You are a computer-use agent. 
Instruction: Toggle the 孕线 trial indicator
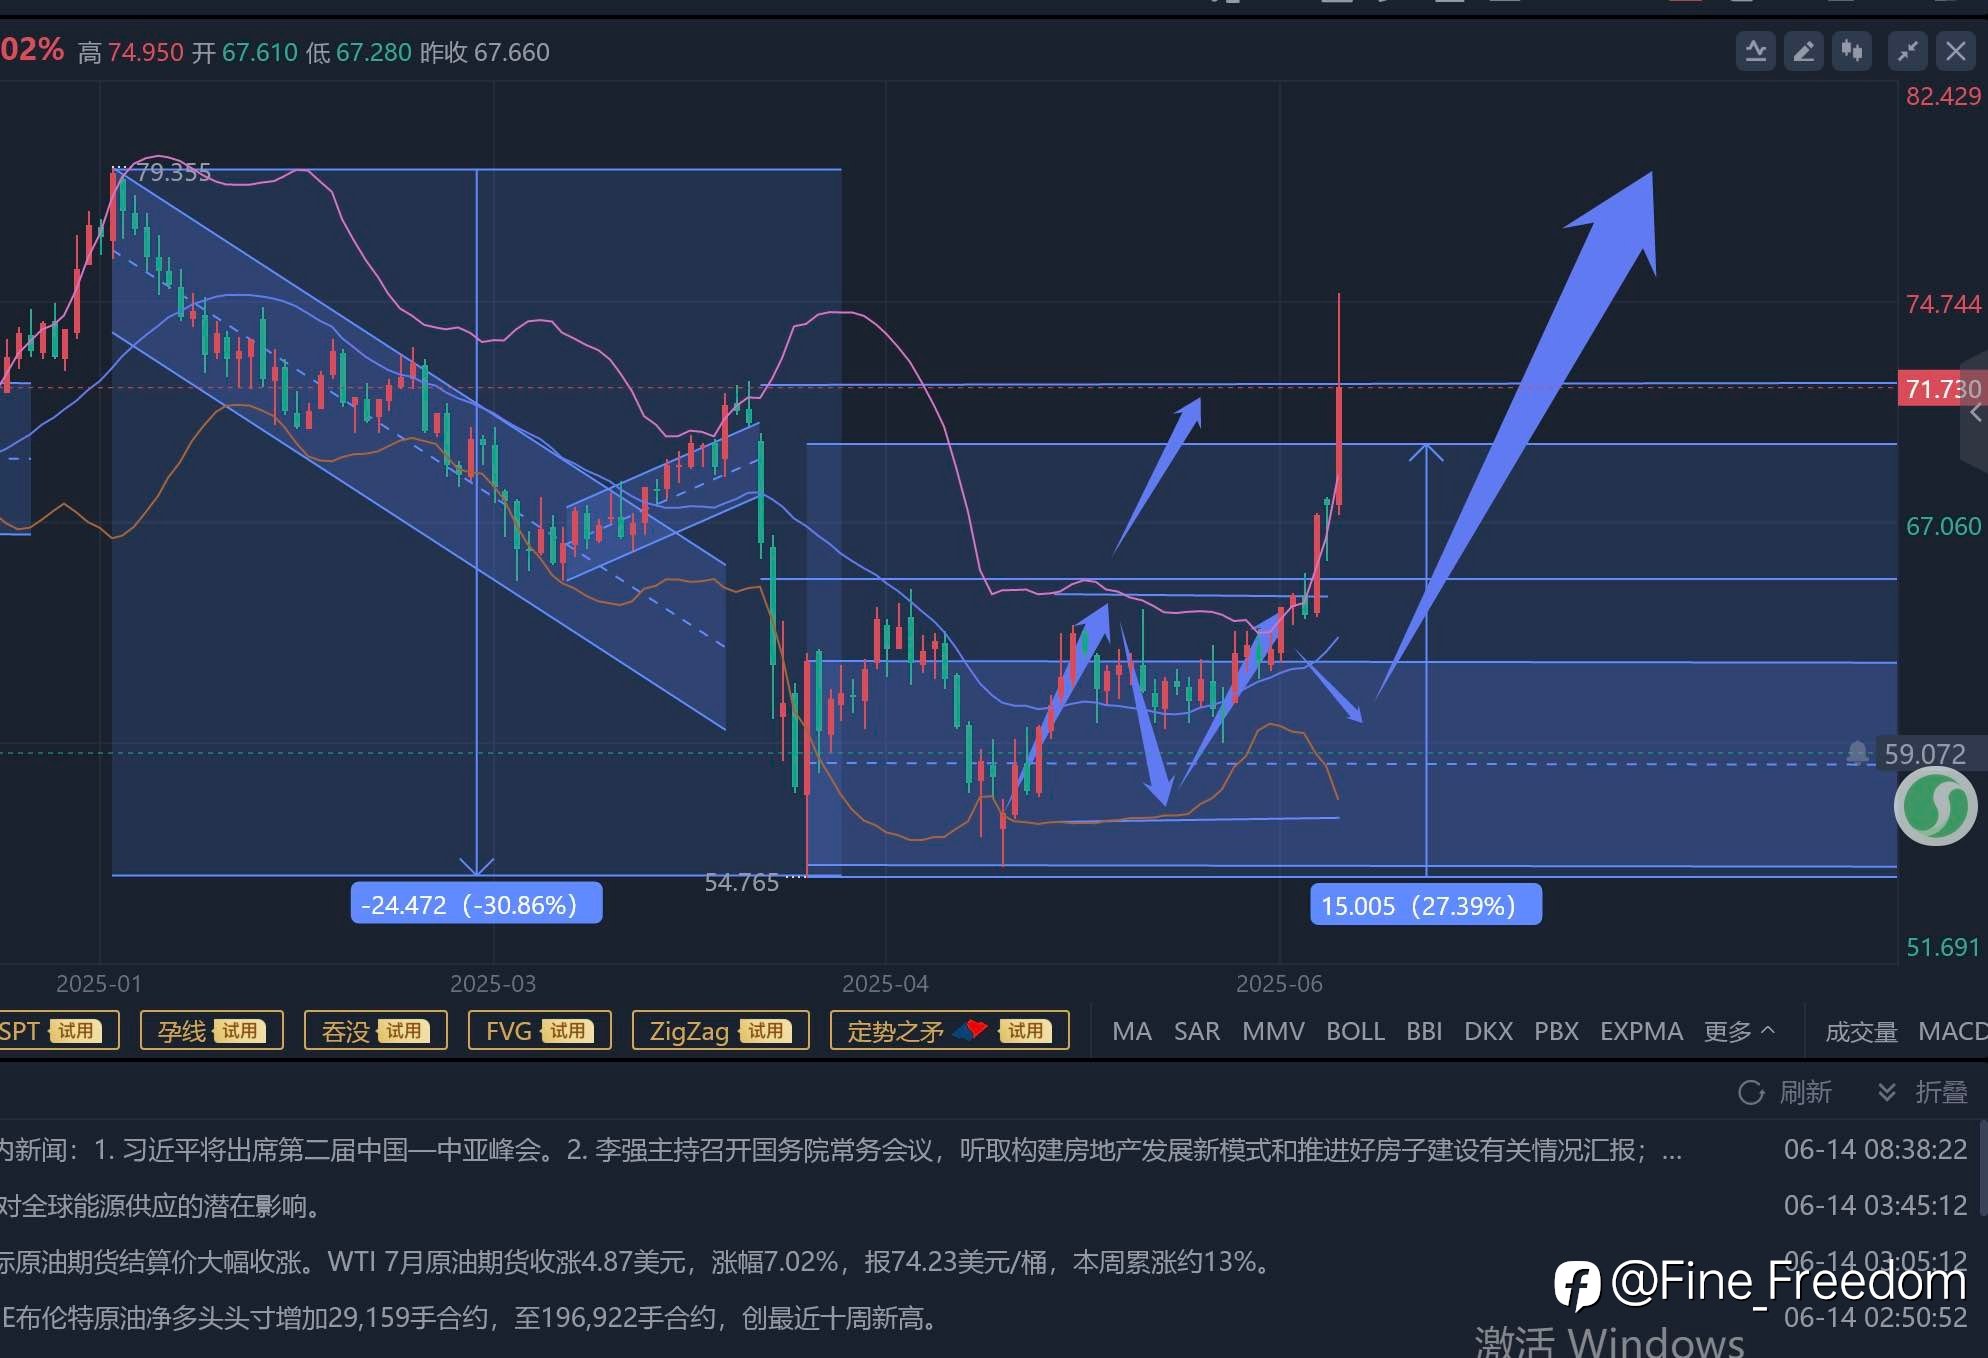tap(212, 1030)
